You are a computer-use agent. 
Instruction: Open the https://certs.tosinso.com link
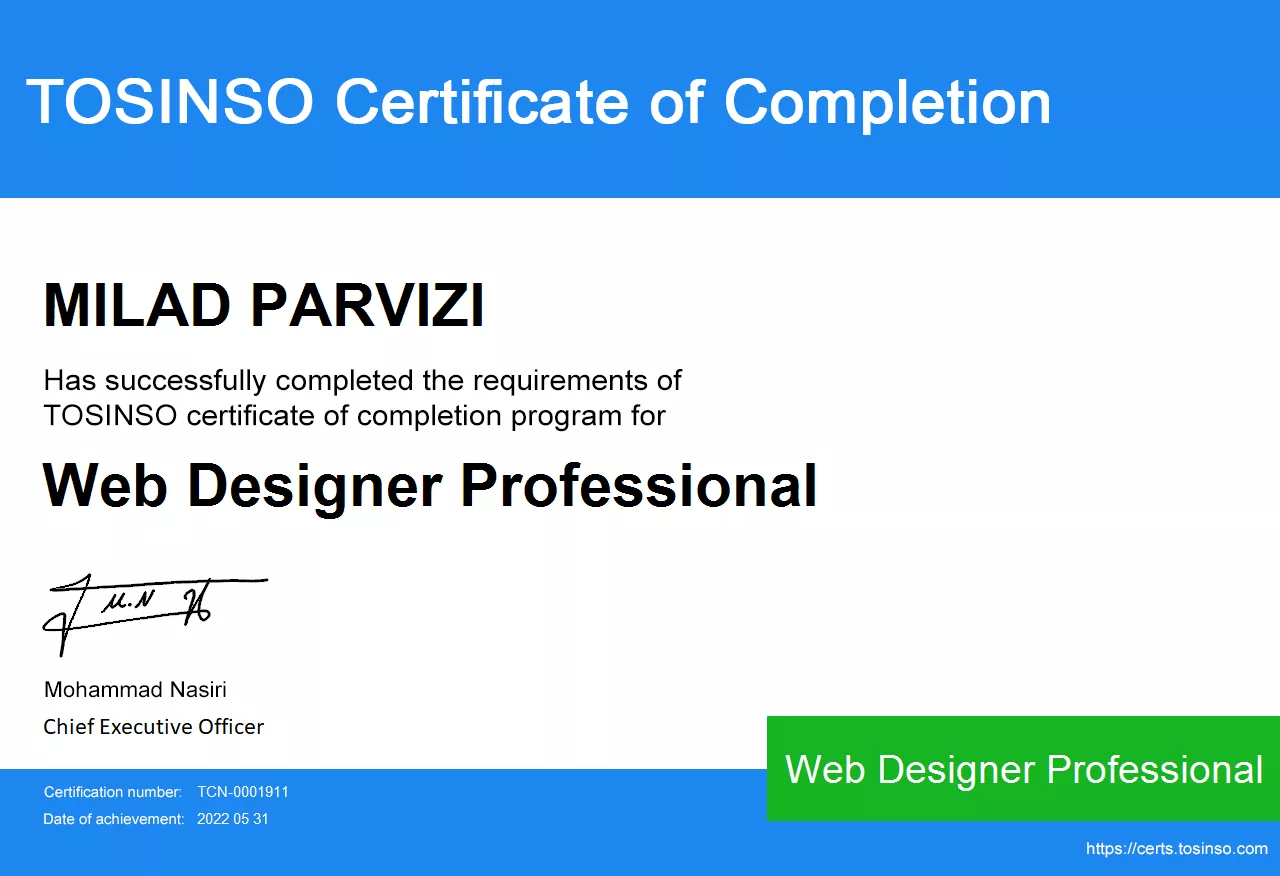[1177, 849]
